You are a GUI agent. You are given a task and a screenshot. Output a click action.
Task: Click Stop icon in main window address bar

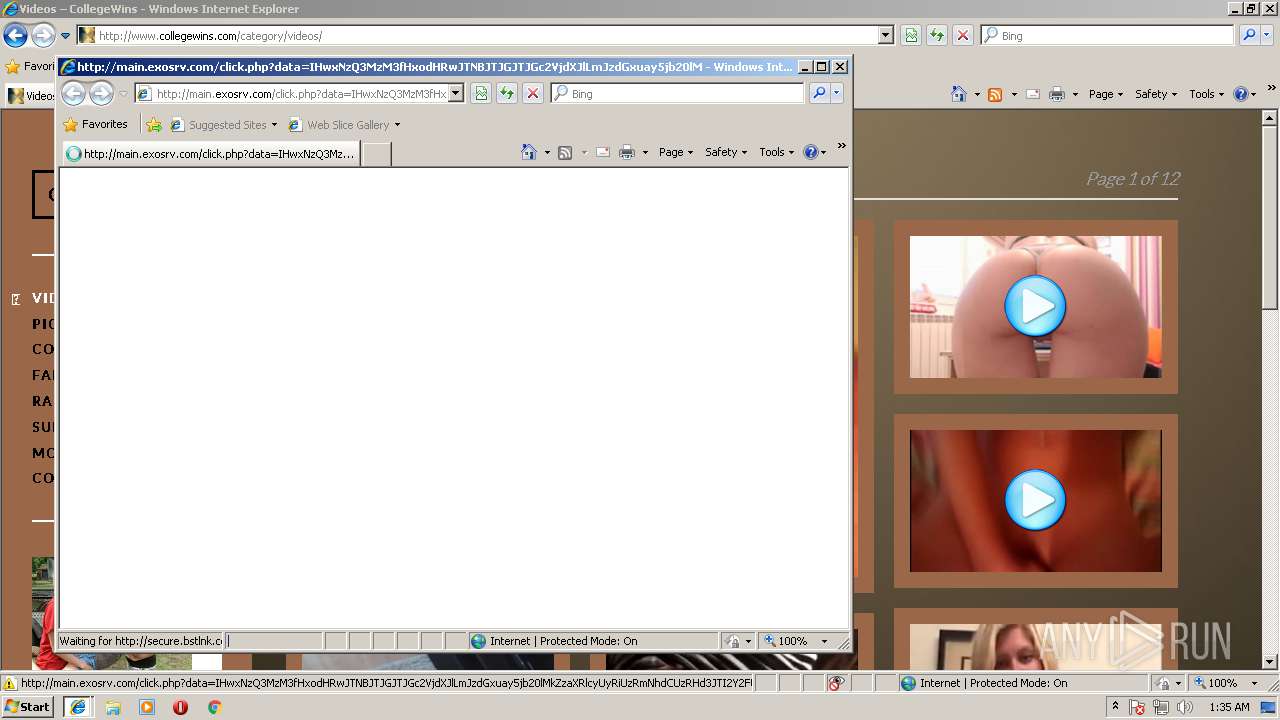[x=963, y=35]
